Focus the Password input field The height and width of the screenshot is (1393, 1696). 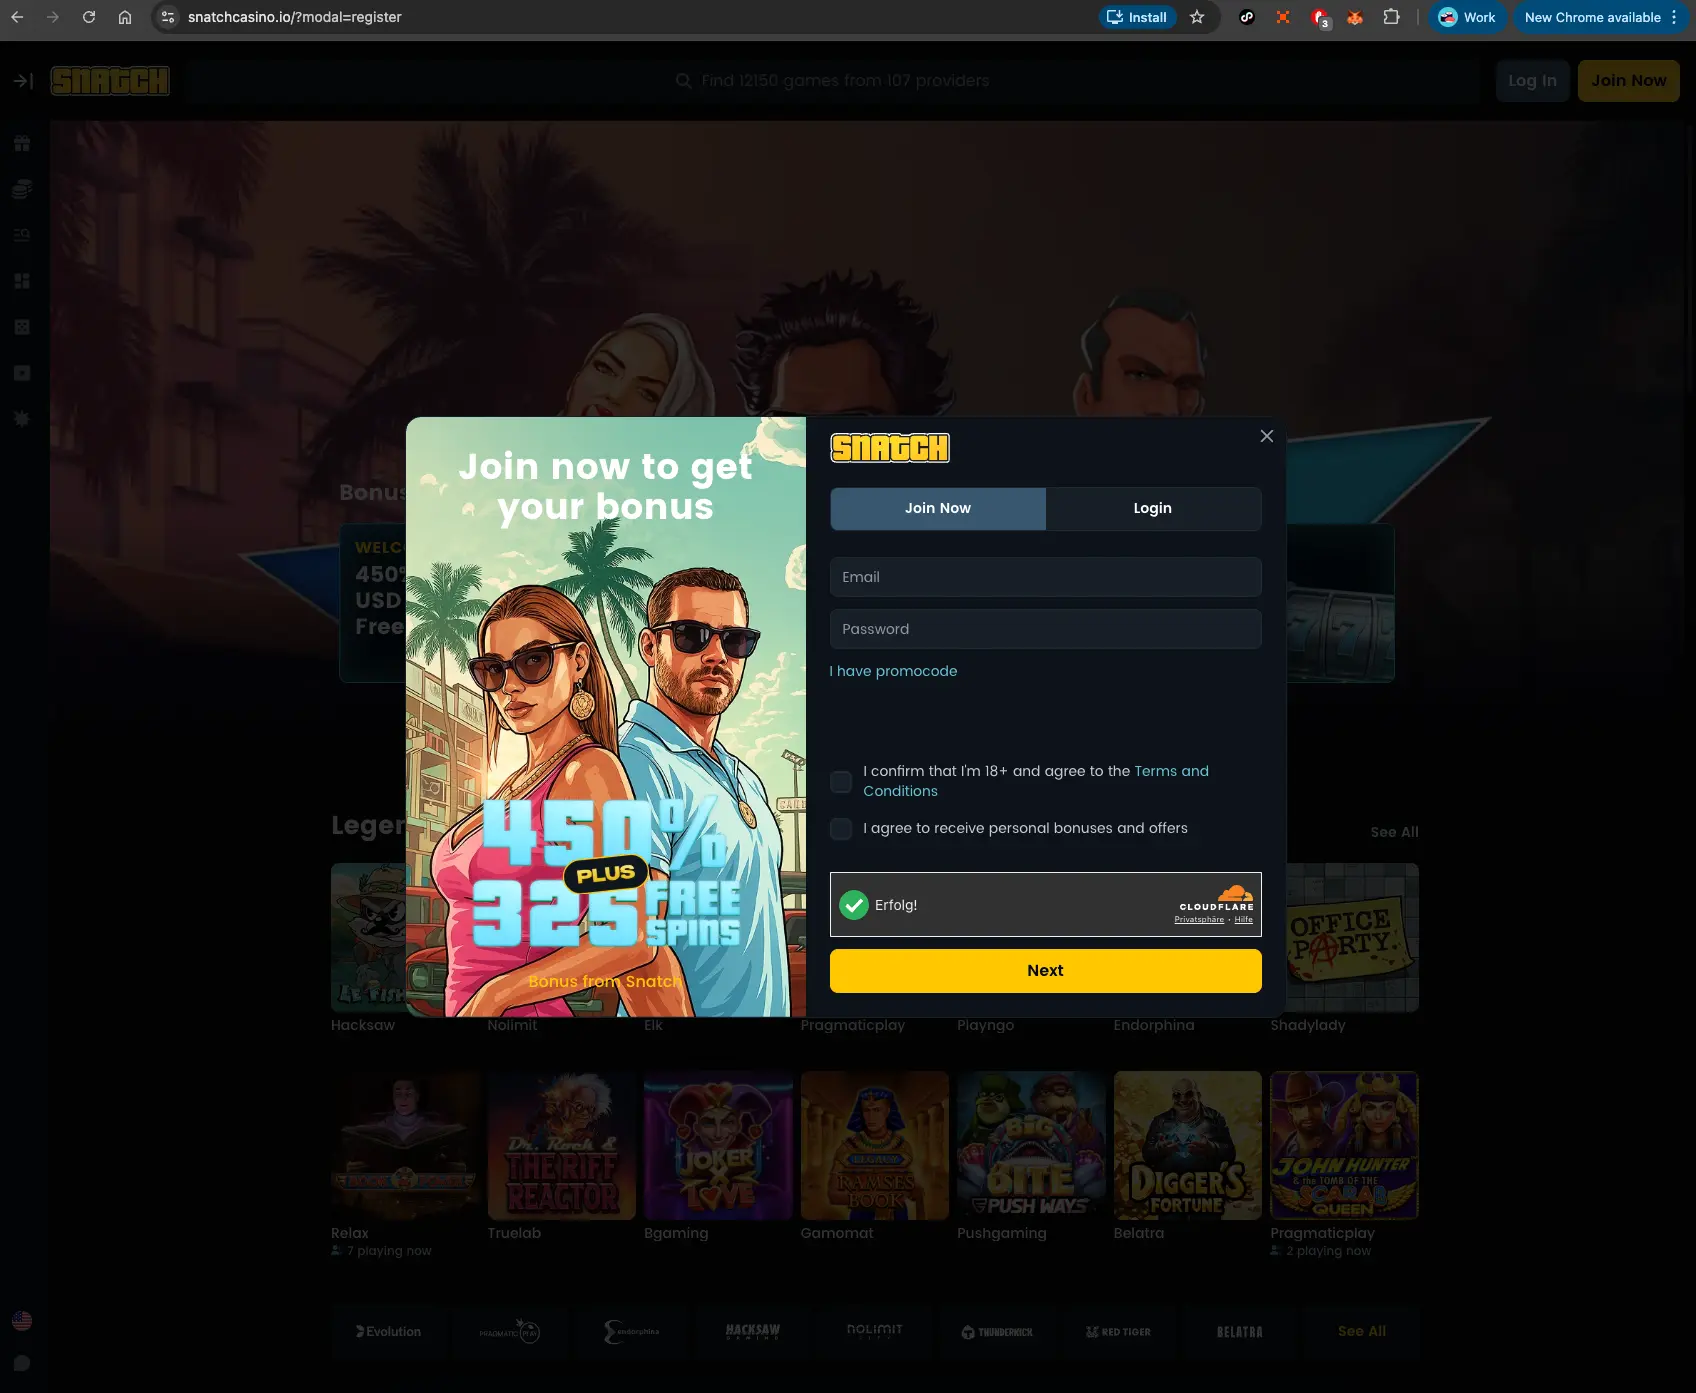pos(1045,629)
